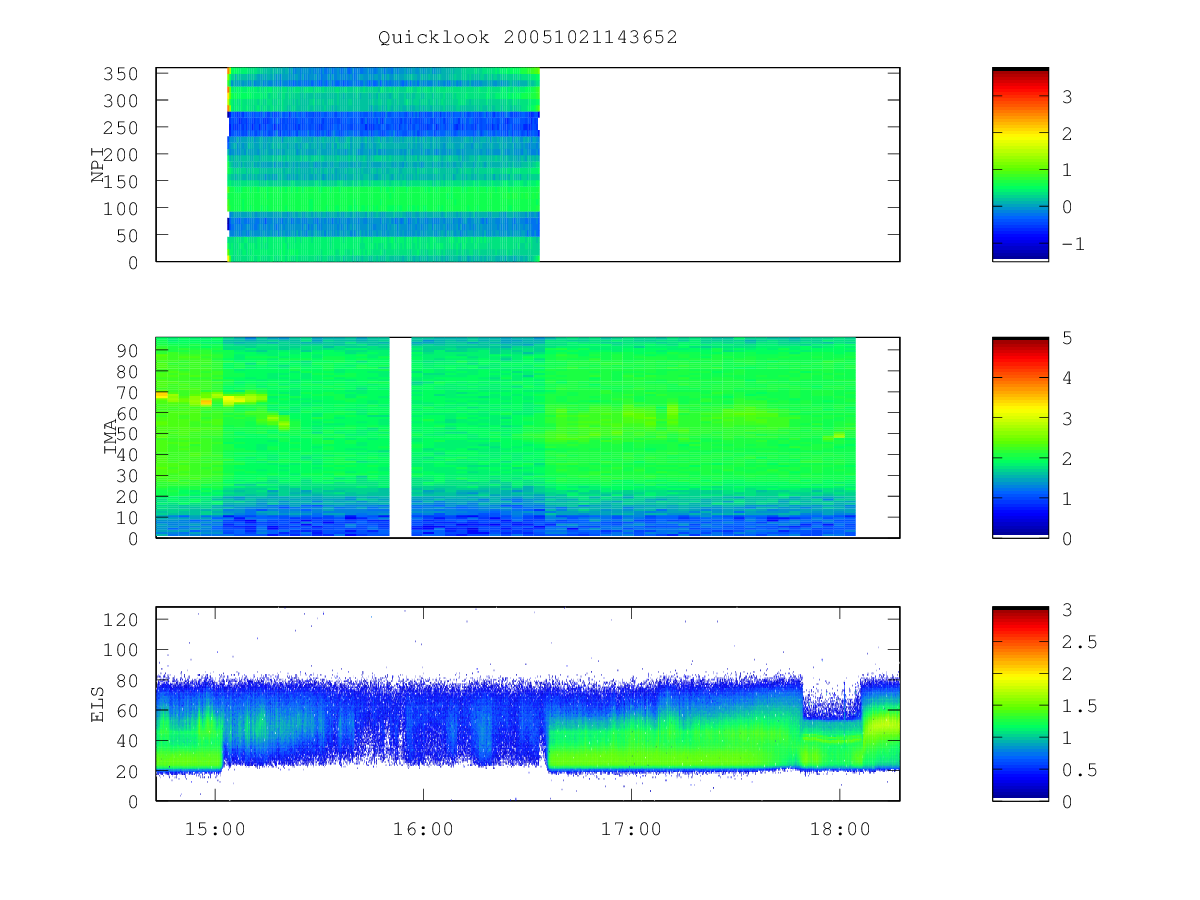
Task: Click the ELS color scale bar
Action: click(x=1020, y=703)
